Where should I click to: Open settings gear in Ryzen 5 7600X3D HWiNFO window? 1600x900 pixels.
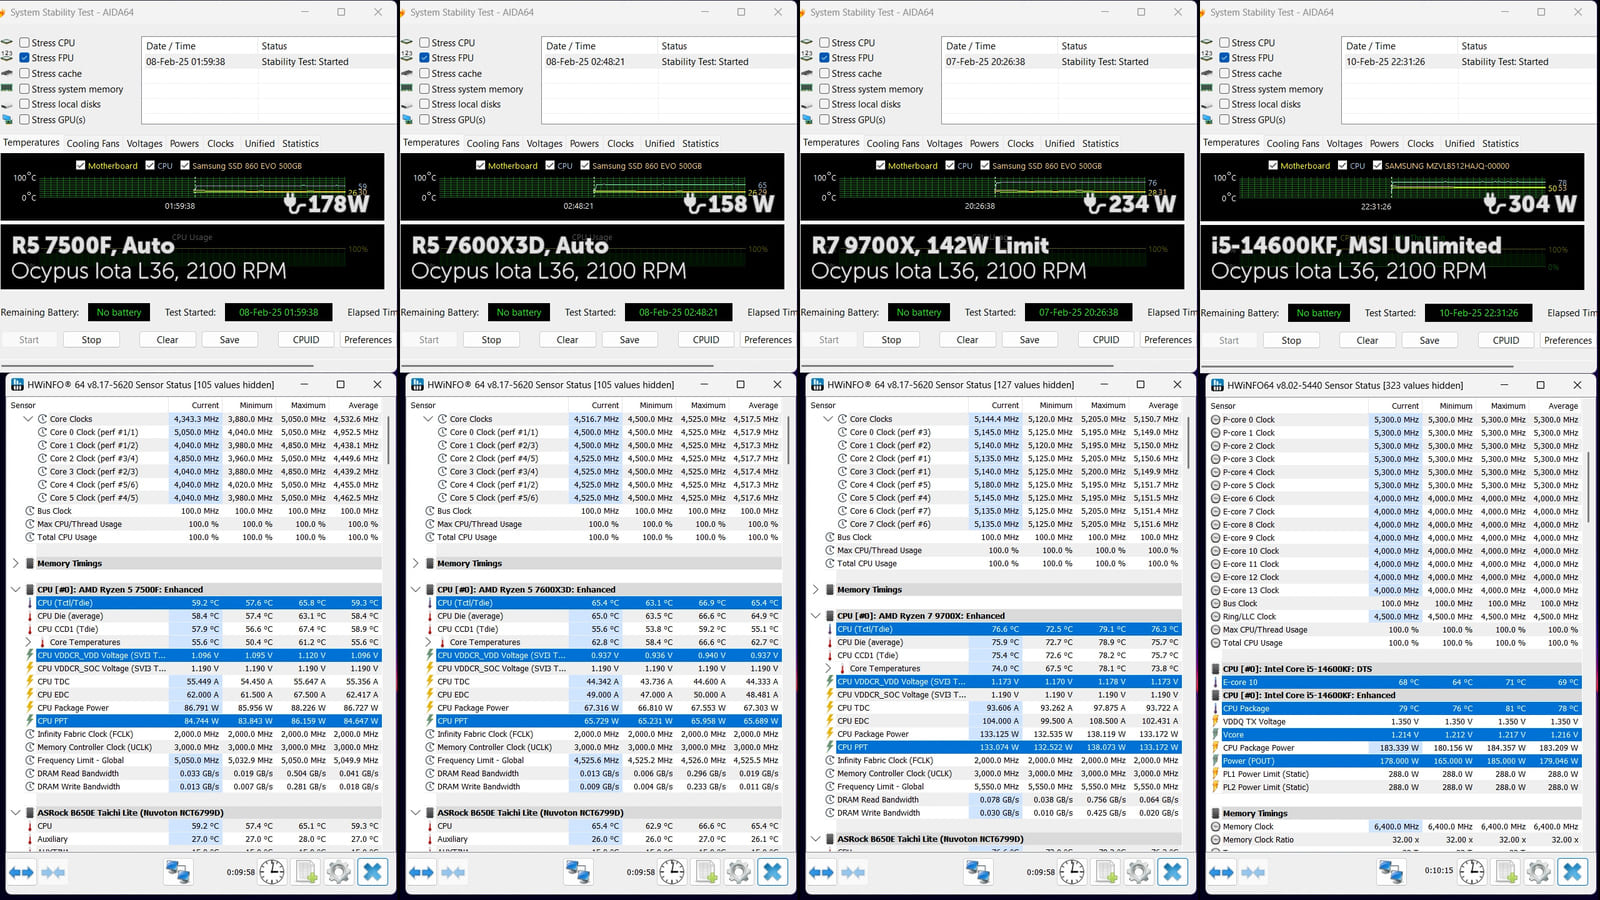pos(739,872)
